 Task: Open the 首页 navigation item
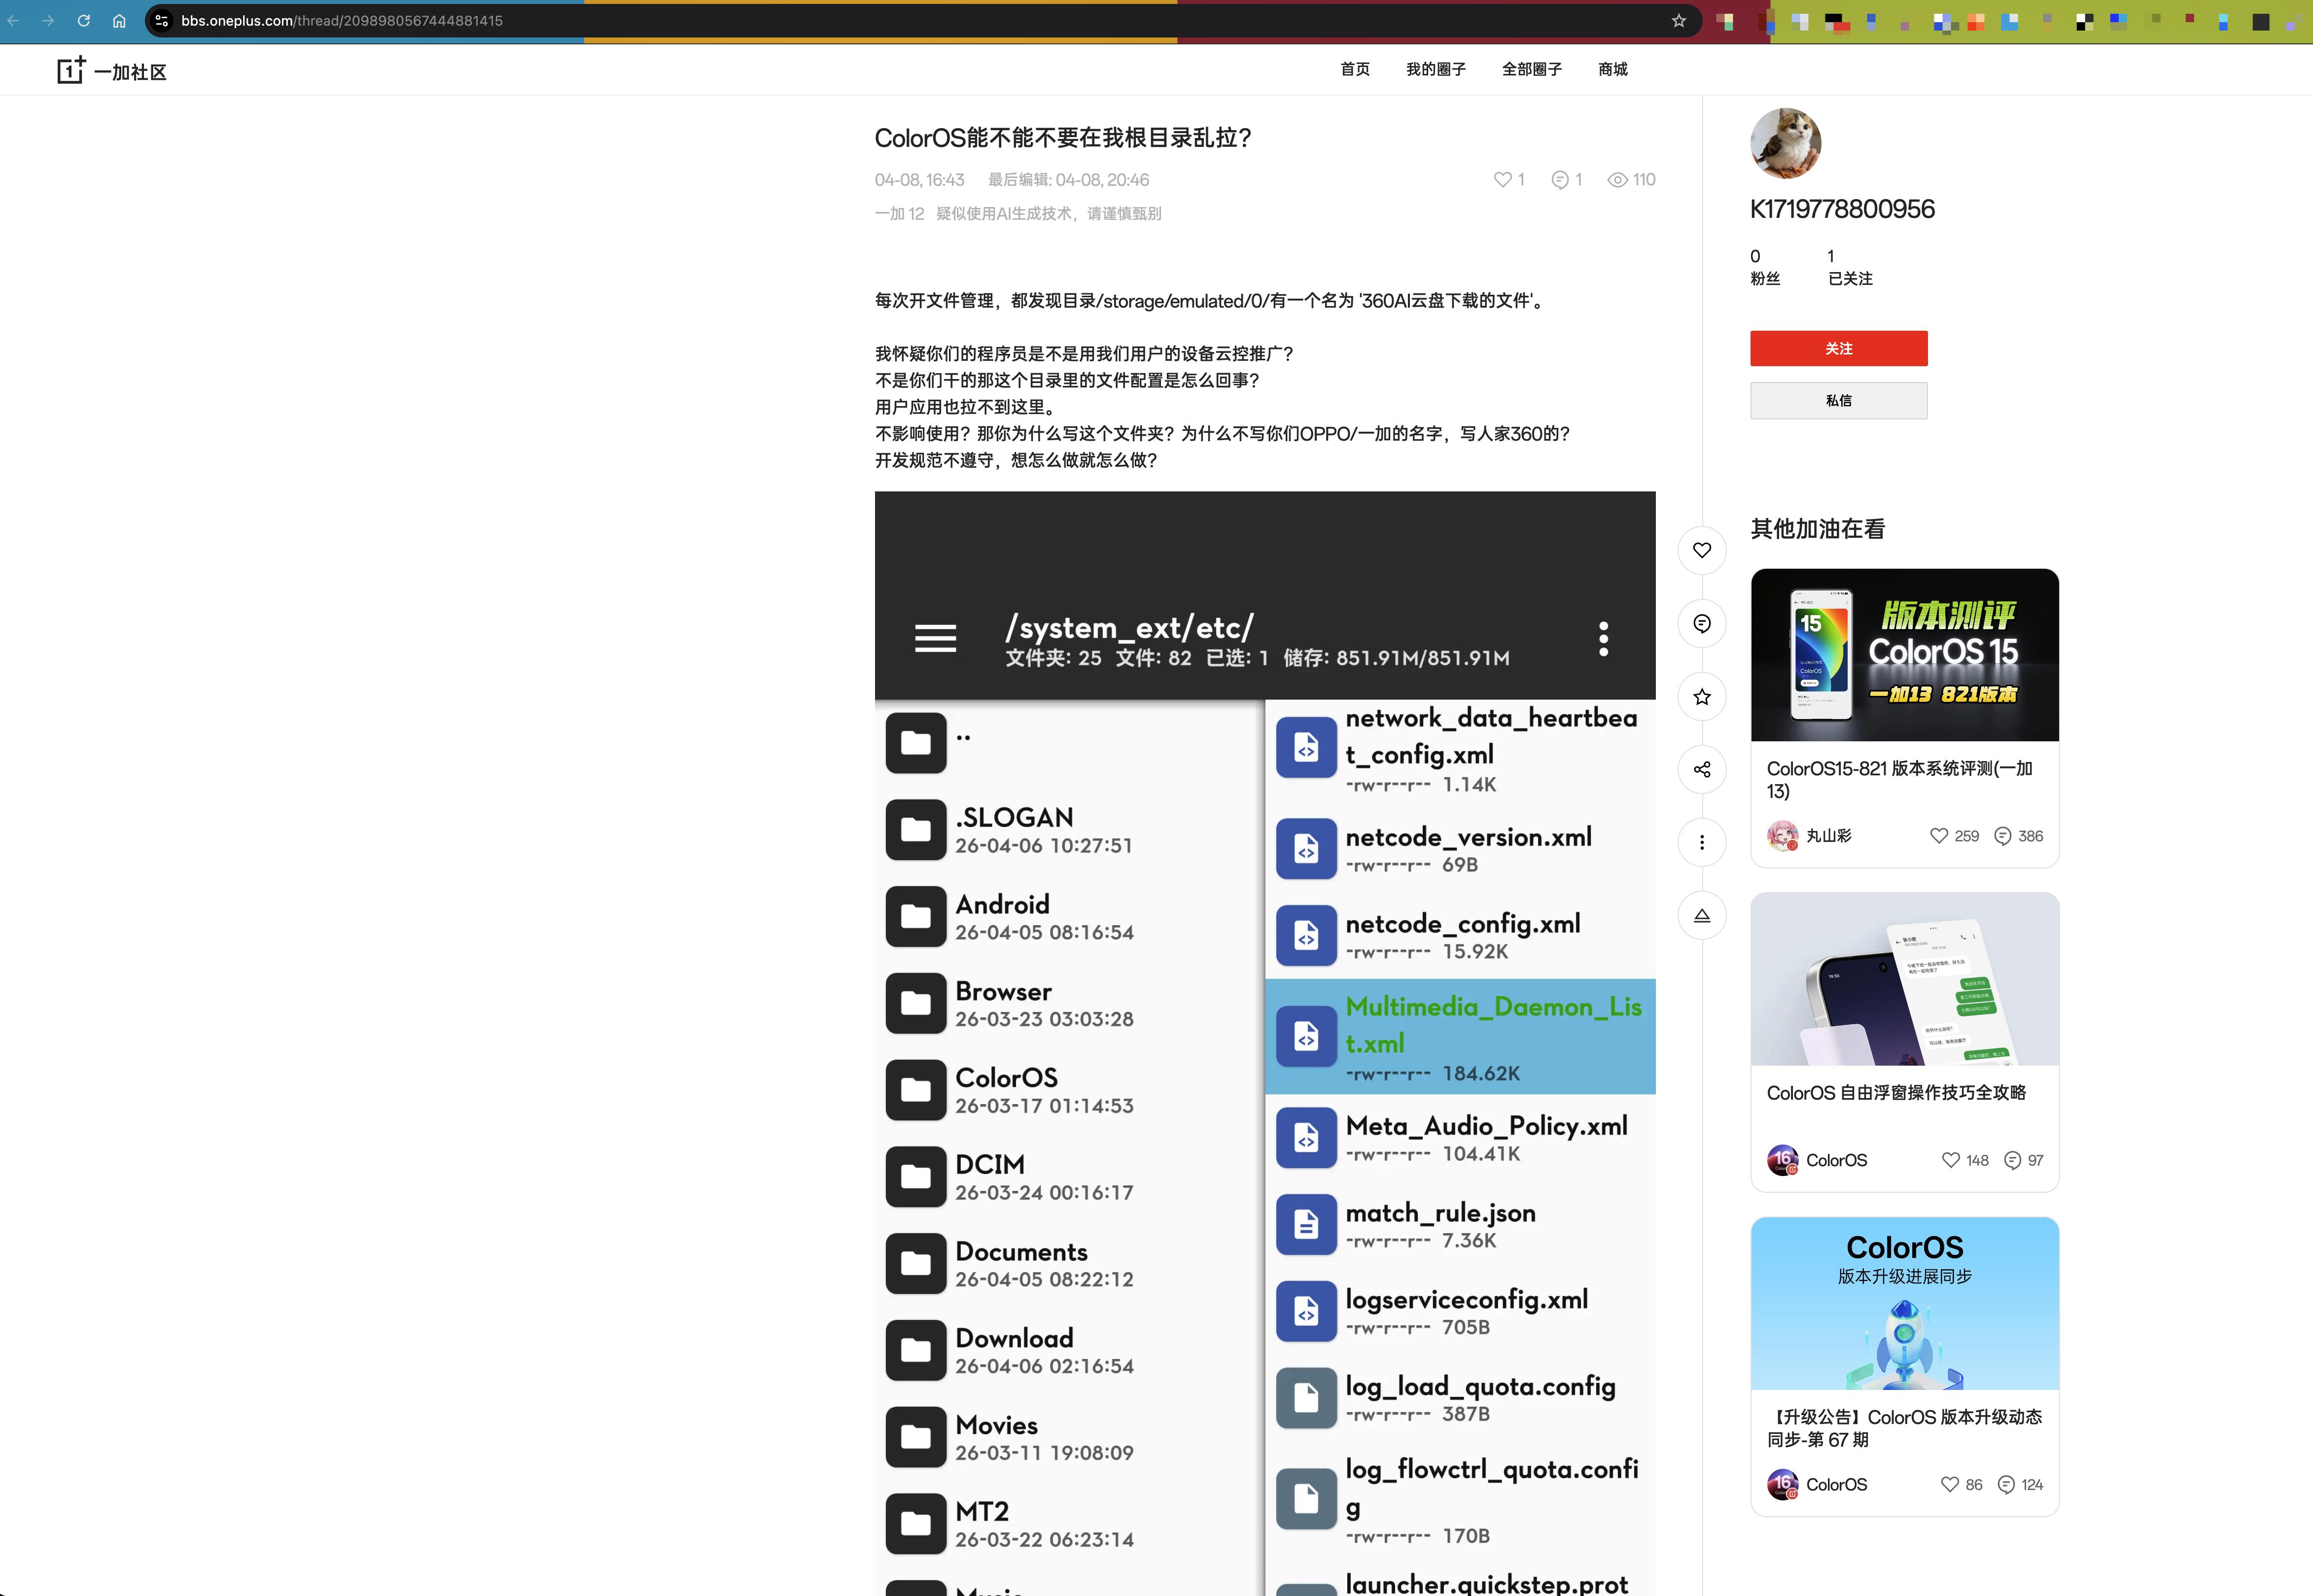tap(1355, 69)
